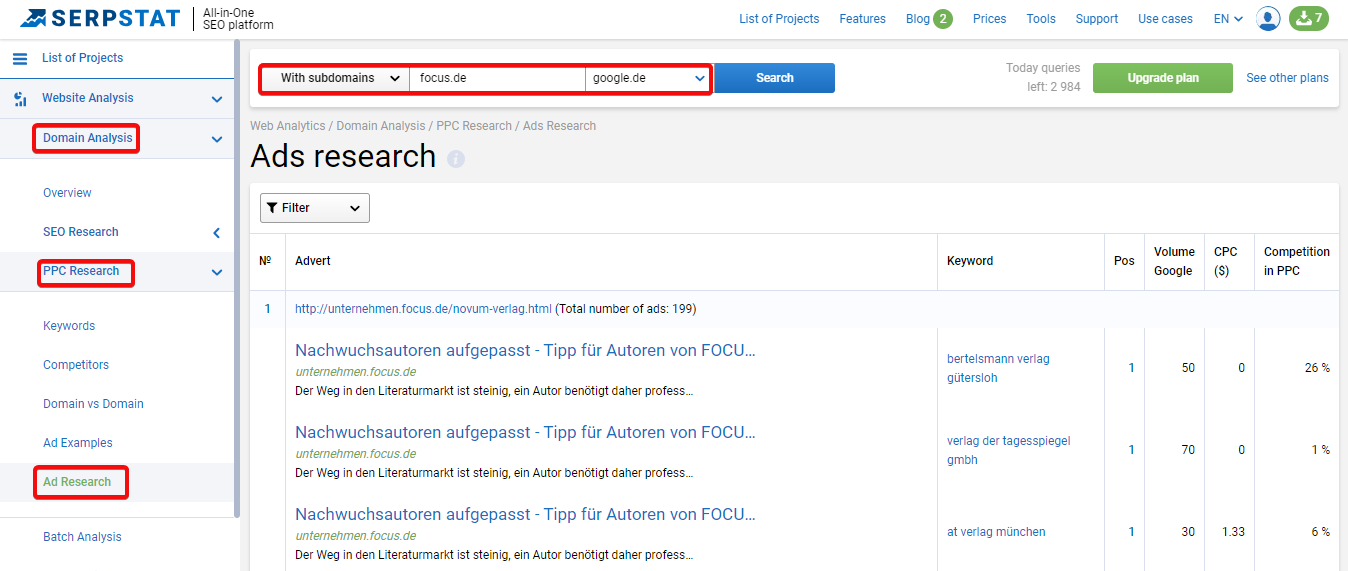This screenshot has width=1348, height=571.
Task: Click Web Analytics breadcrumb
Action: pyautogui.click(x=288, y=126)
